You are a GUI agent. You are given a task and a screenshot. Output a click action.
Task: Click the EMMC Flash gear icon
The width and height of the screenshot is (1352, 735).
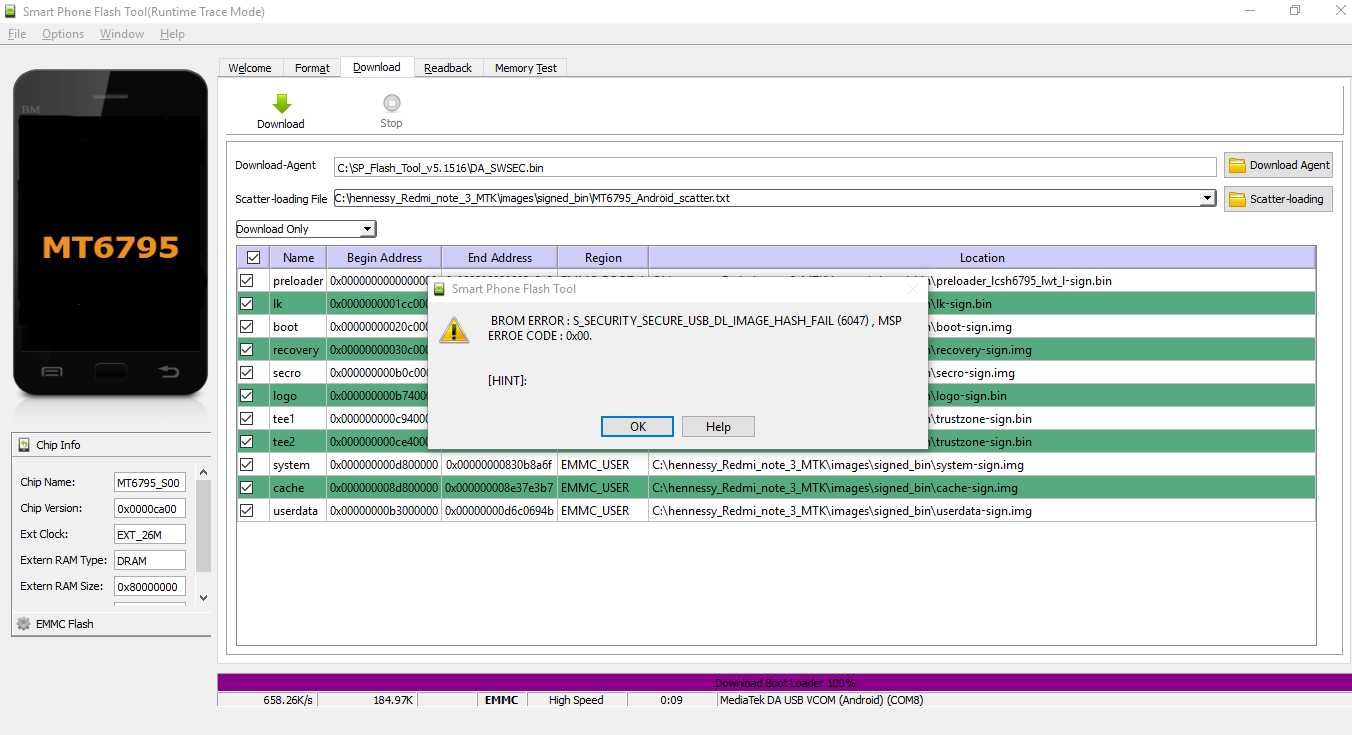24,624
